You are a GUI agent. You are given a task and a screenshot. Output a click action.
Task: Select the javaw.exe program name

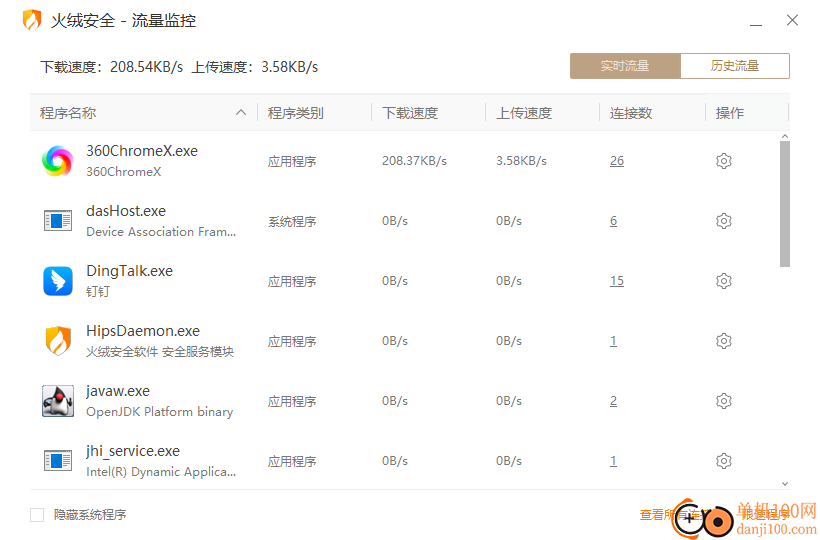(x=118, y=391)
